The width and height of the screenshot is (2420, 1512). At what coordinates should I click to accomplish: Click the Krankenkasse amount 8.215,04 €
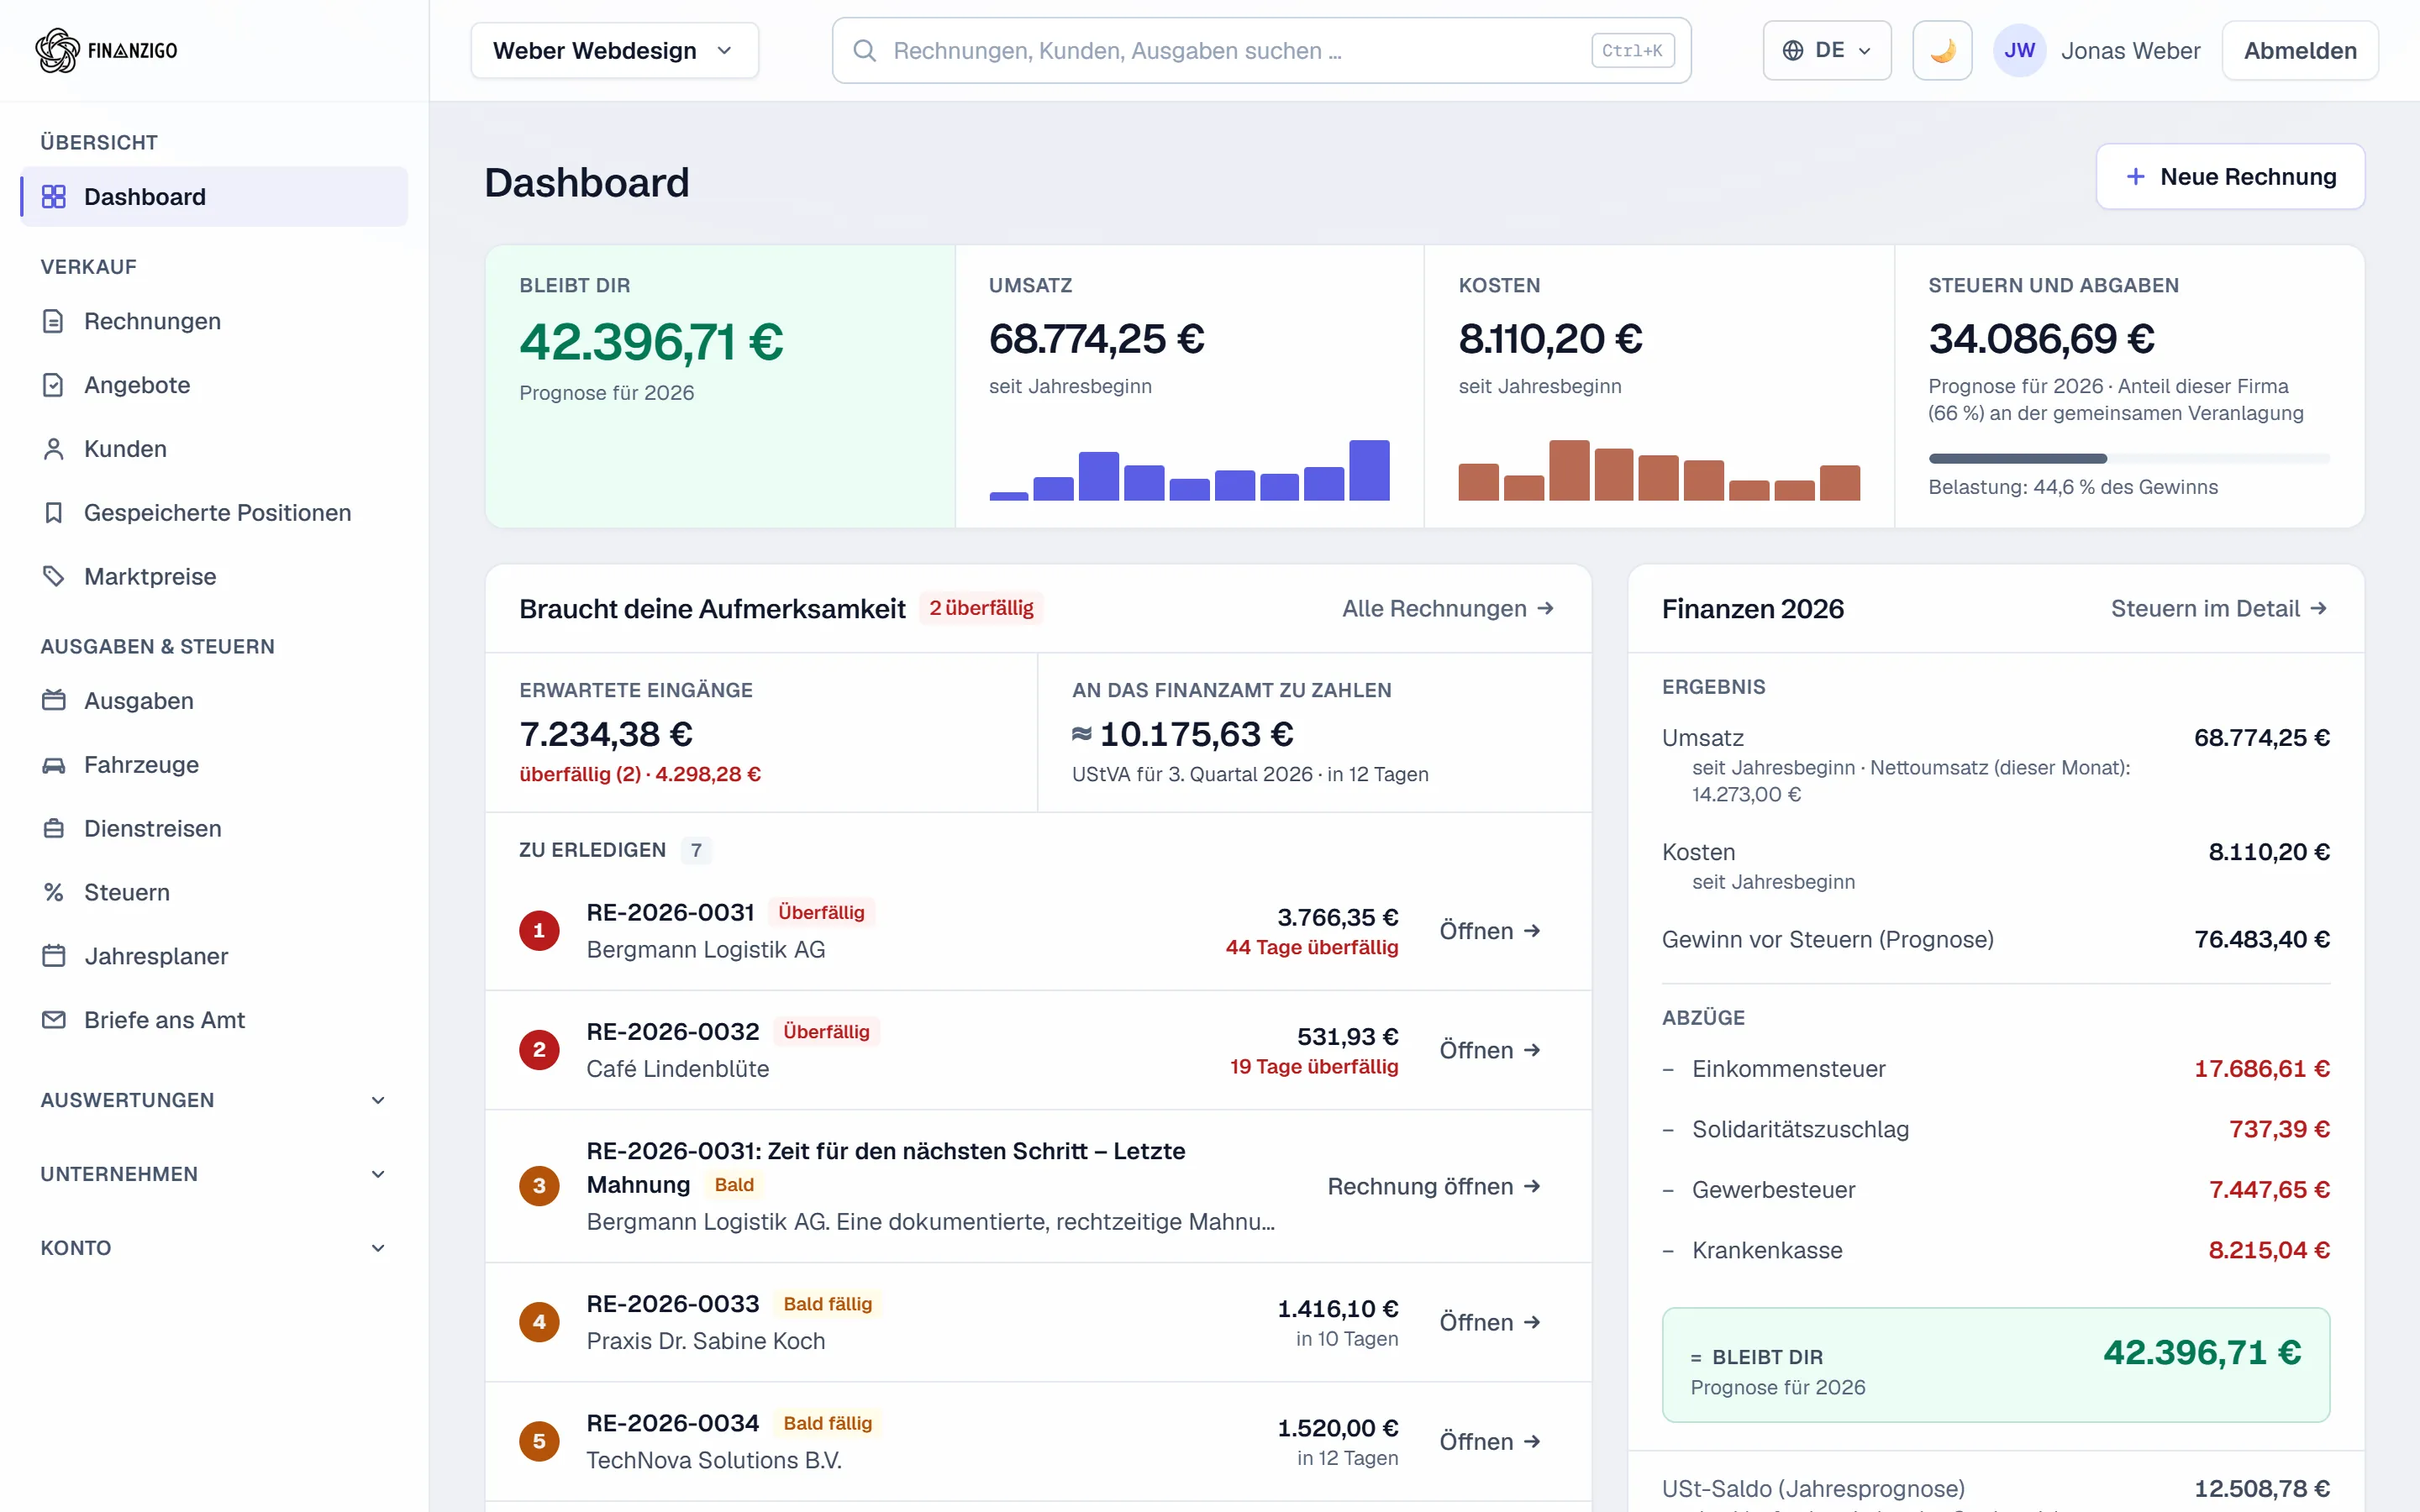point(2269,1250)
